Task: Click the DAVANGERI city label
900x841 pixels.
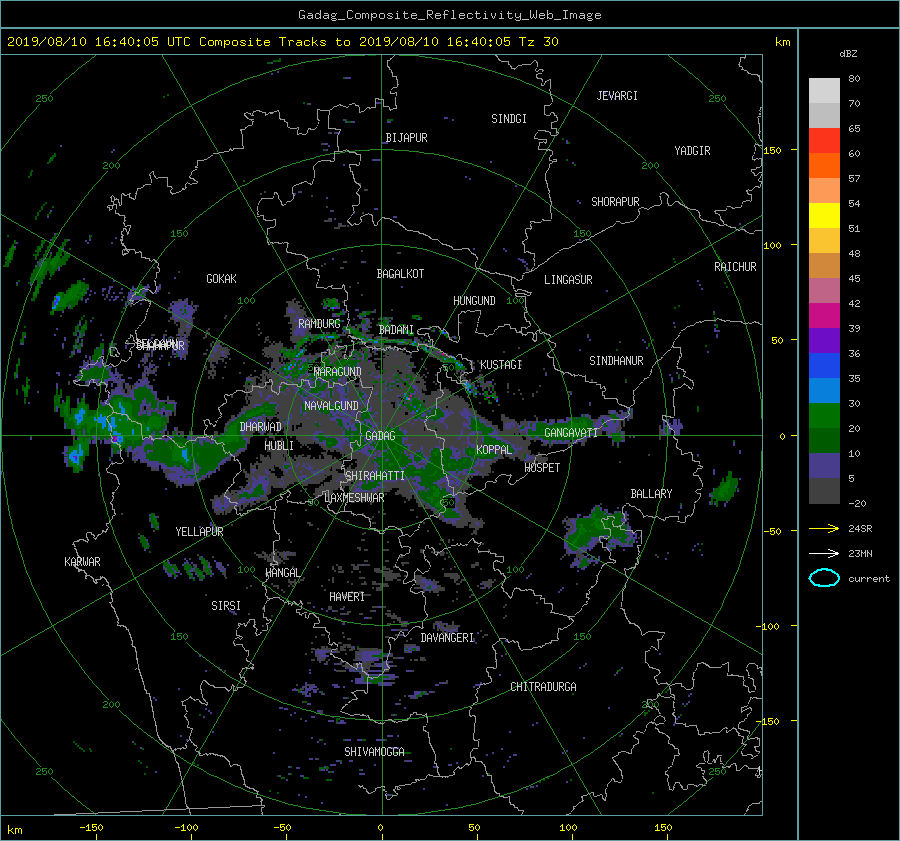Action: 447,638
